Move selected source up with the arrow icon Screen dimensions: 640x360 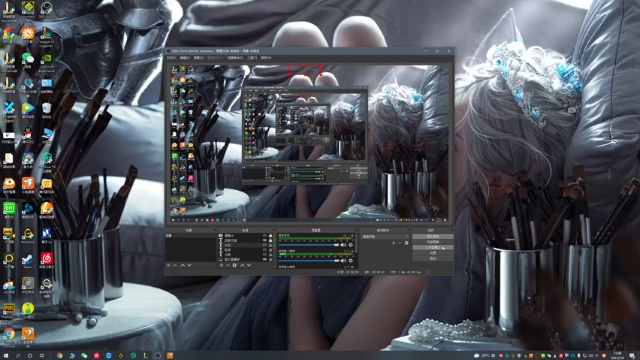(242, 265)
